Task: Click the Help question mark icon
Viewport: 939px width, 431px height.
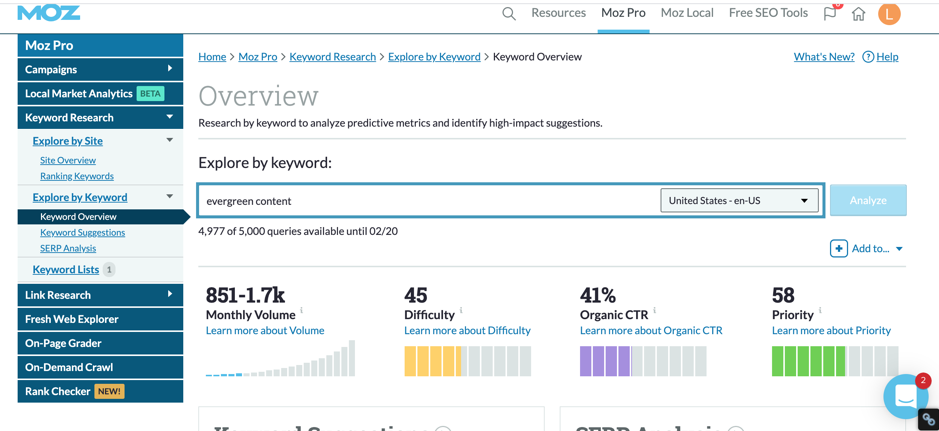Action: point(868,57)
